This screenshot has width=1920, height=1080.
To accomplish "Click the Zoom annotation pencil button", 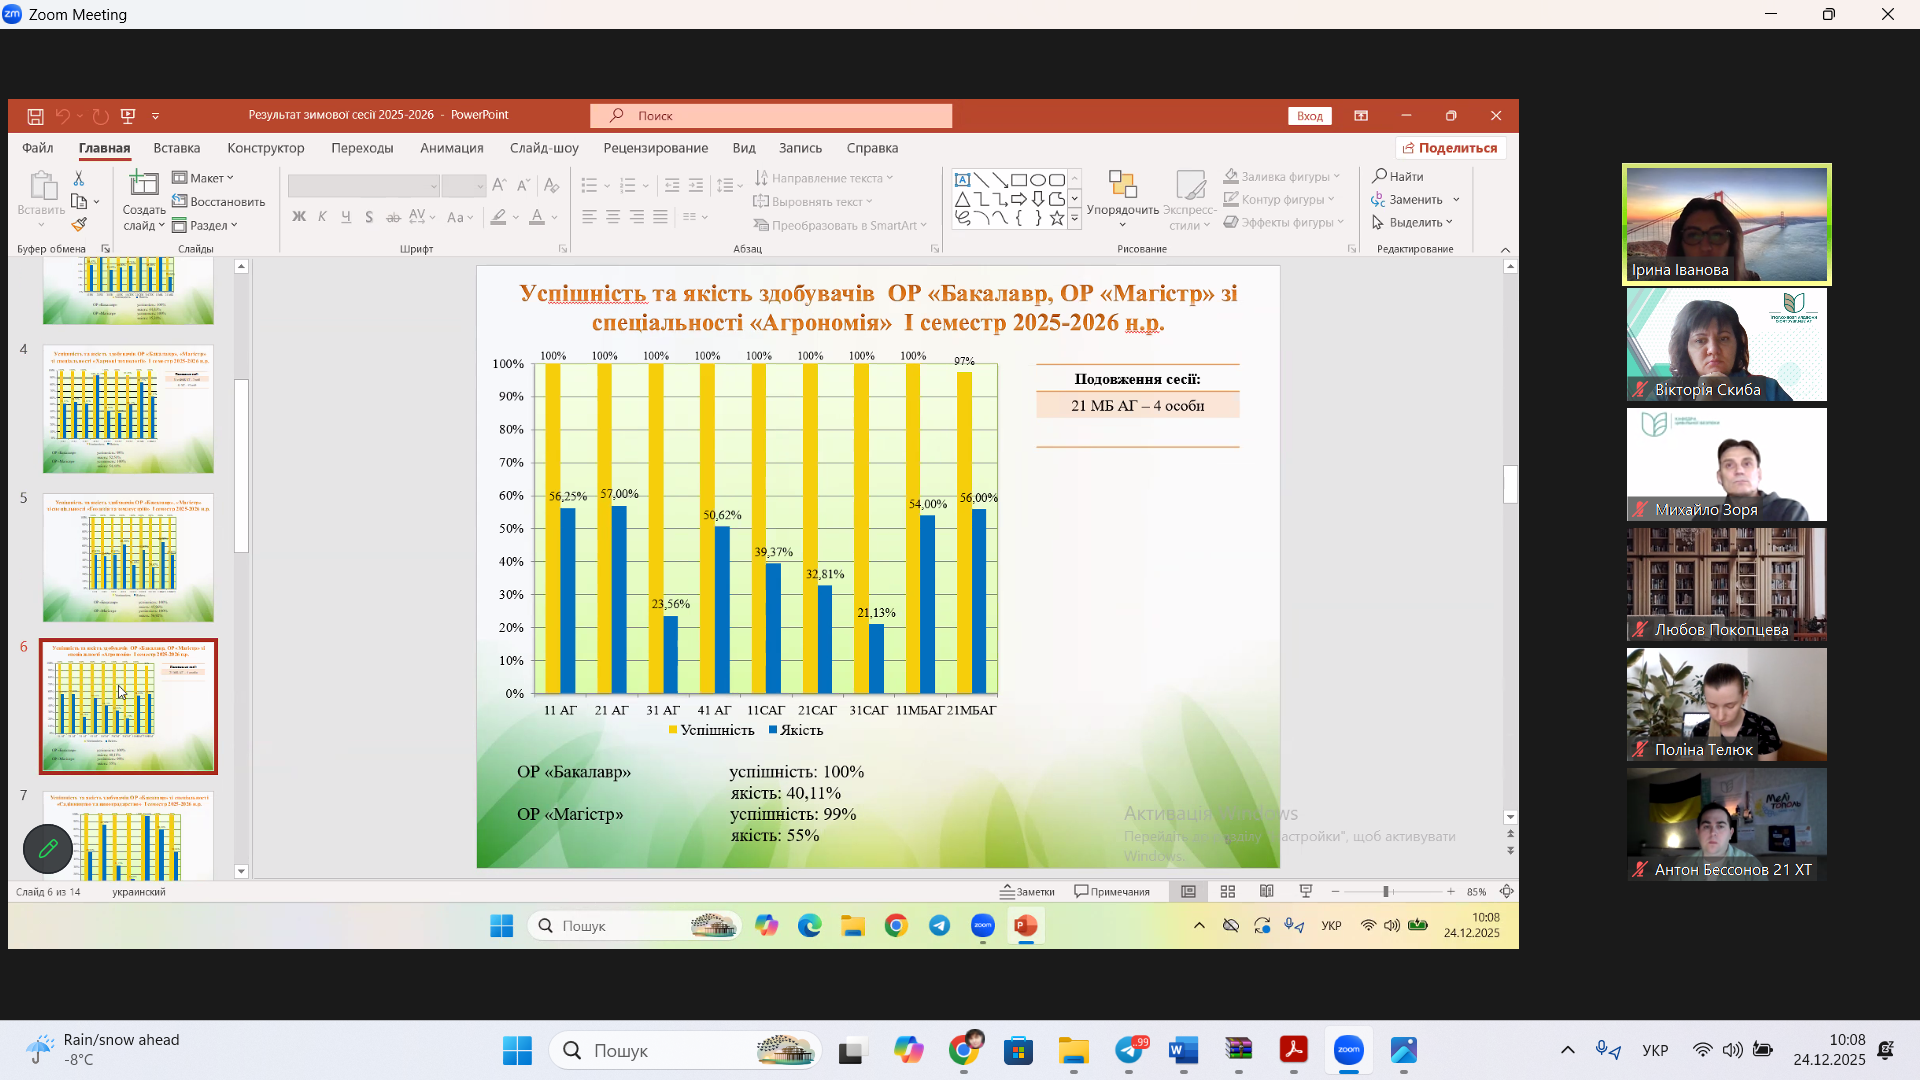I will pyautogui.click(x=48, y=849).
